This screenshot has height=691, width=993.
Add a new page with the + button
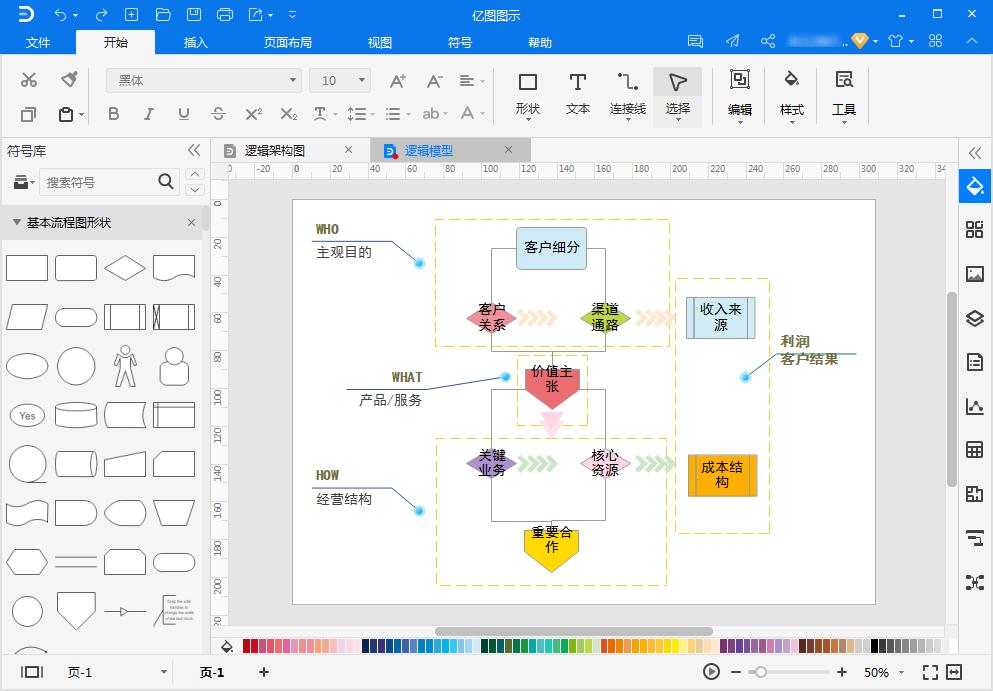(263, 672)
